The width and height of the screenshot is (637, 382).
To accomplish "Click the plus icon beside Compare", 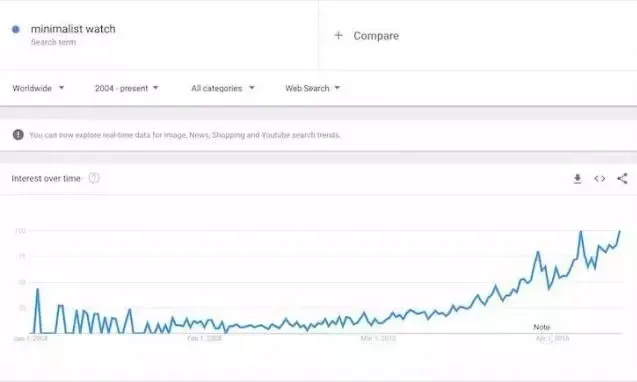I will pyautogui.click(x=338, y=35).
